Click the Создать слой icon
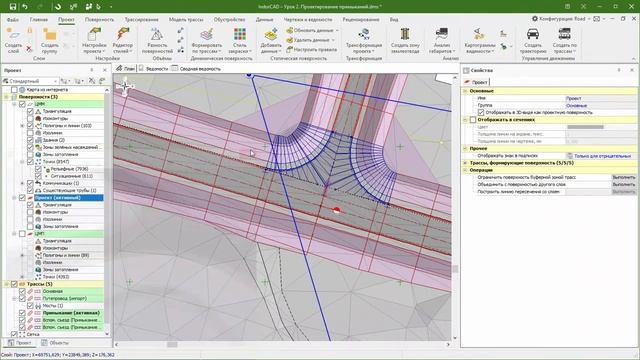 point(13,34)
